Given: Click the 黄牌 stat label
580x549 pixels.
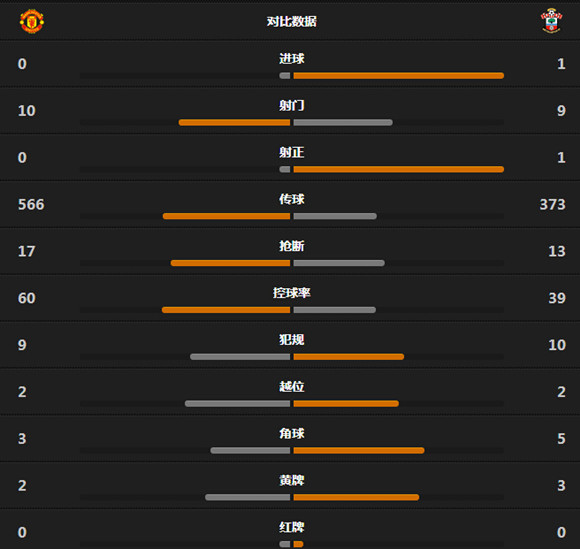Looking at the screenshot, I should [x=291, y=480].
